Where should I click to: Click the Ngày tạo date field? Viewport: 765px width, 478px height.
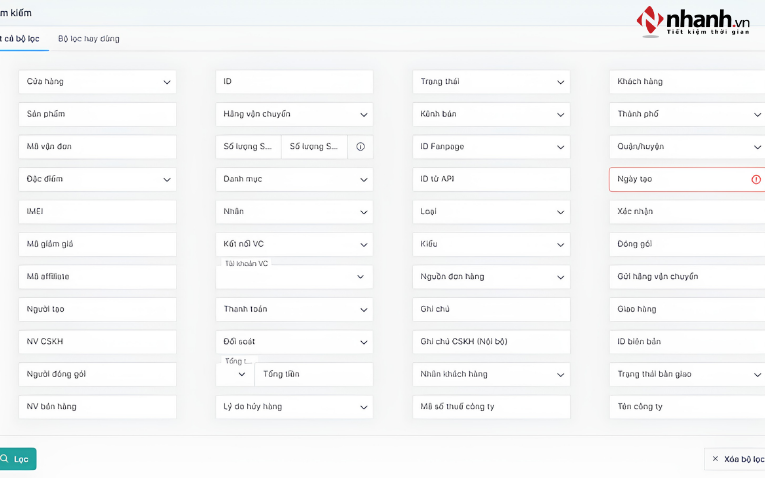click(x=687, y=179)
